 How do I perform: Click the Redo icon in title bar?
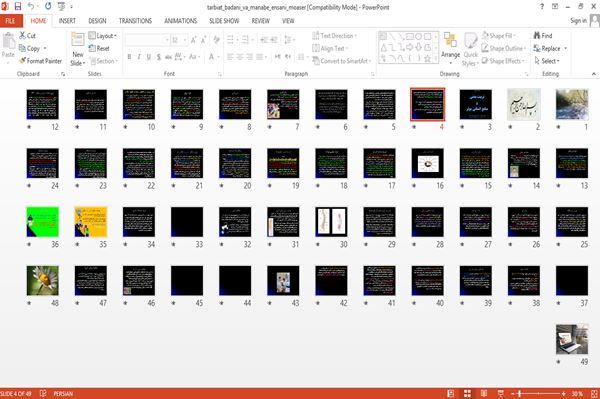pos(48,6)
